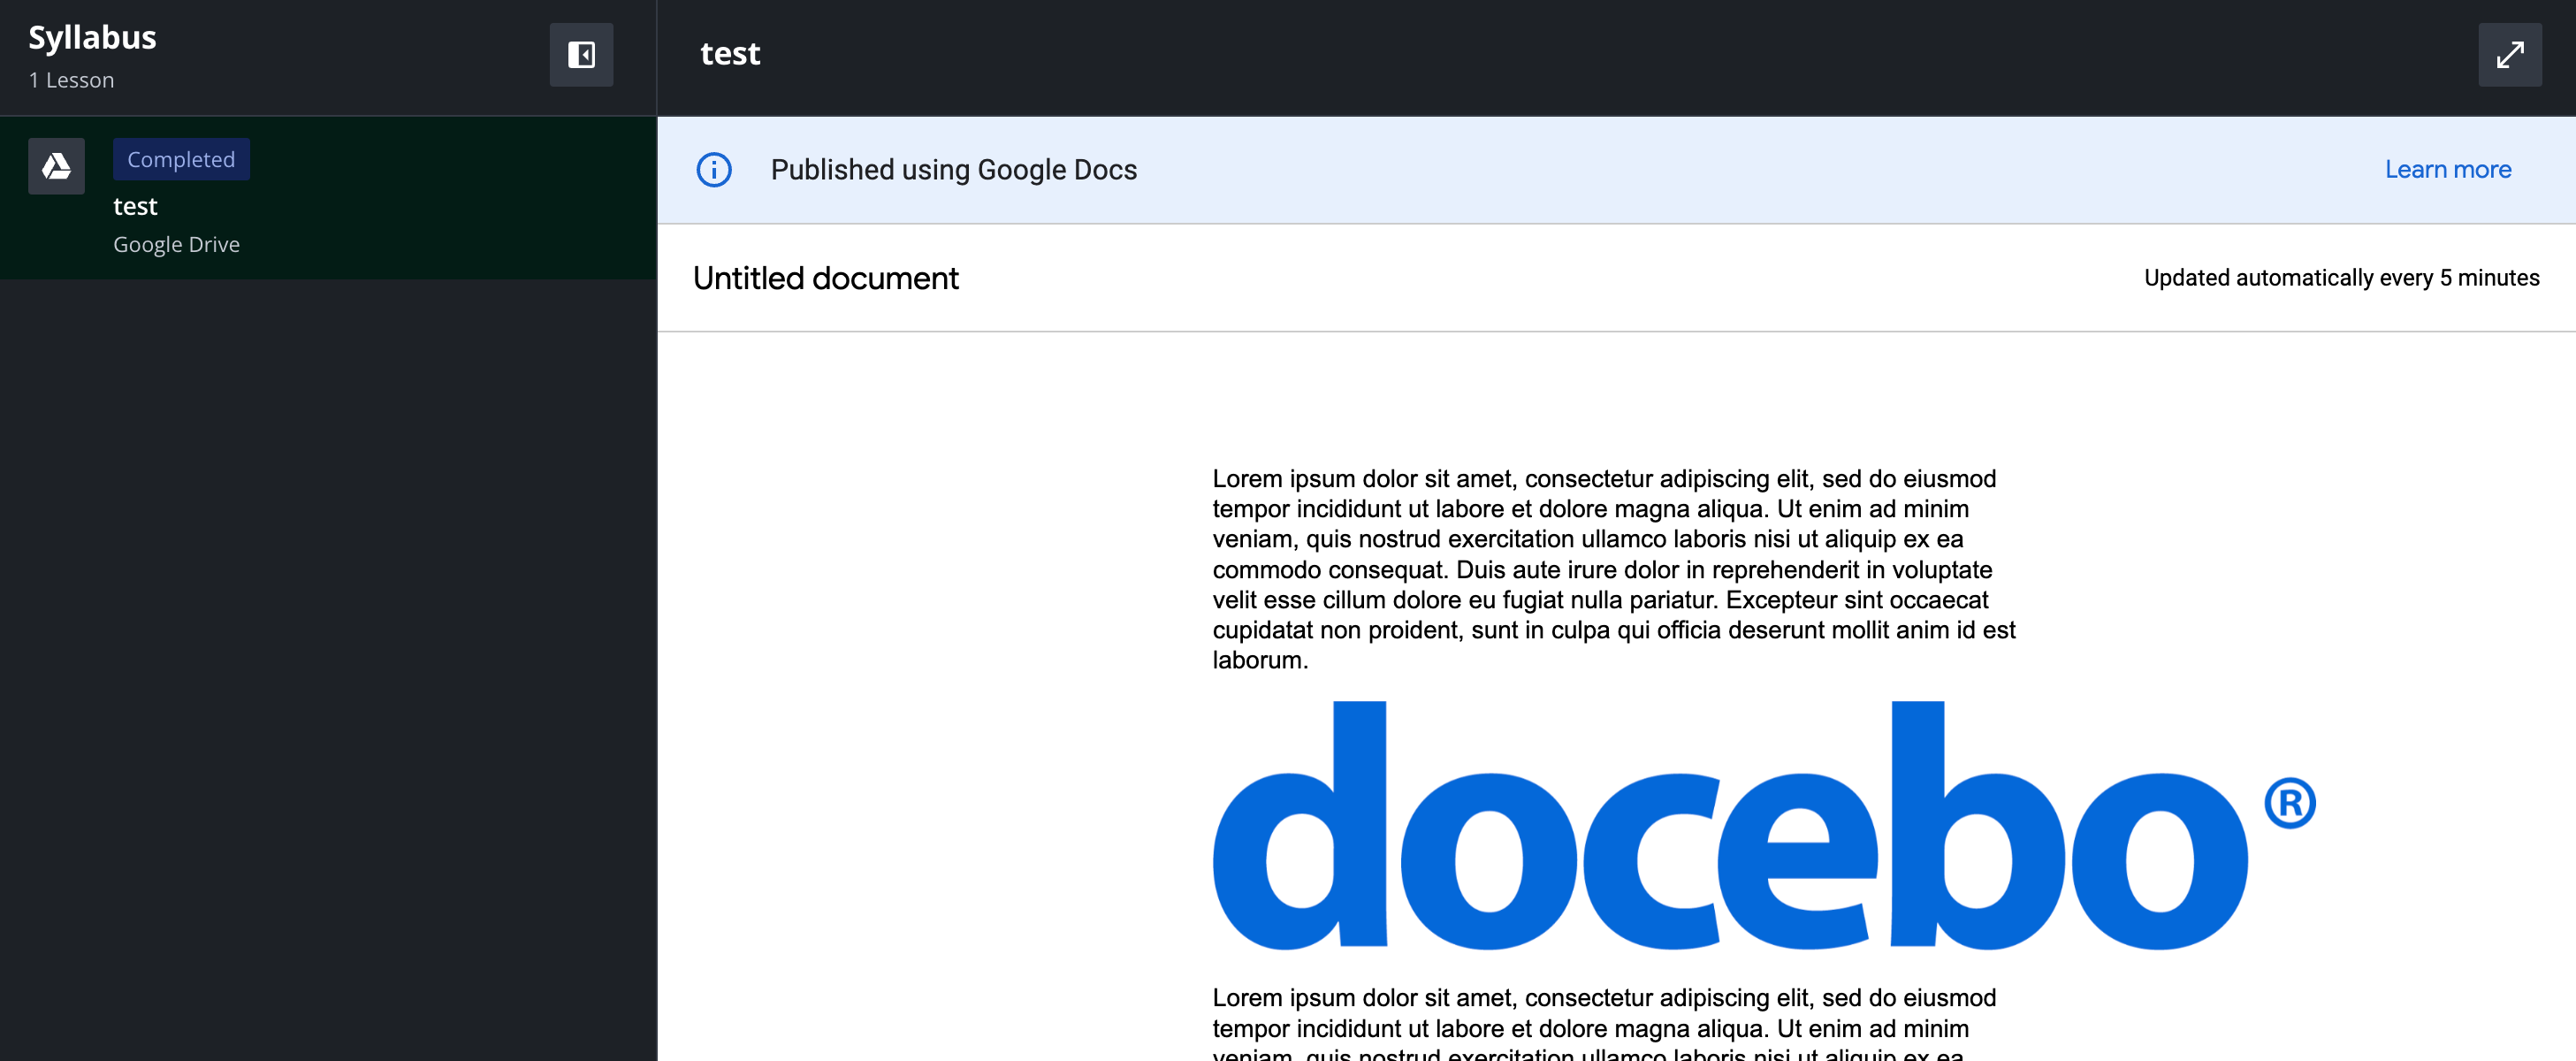Click the 'test' title in the header
This screenshot has height=1061, width=2576.
coord(730,54)
